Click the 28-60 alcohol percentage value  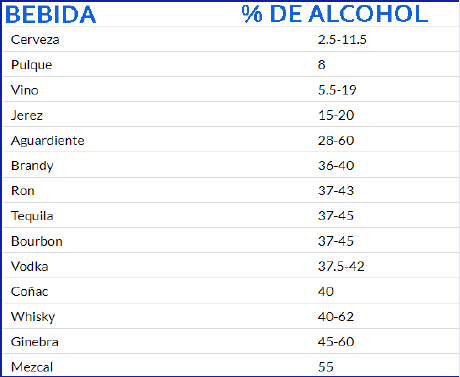(336, 140)
